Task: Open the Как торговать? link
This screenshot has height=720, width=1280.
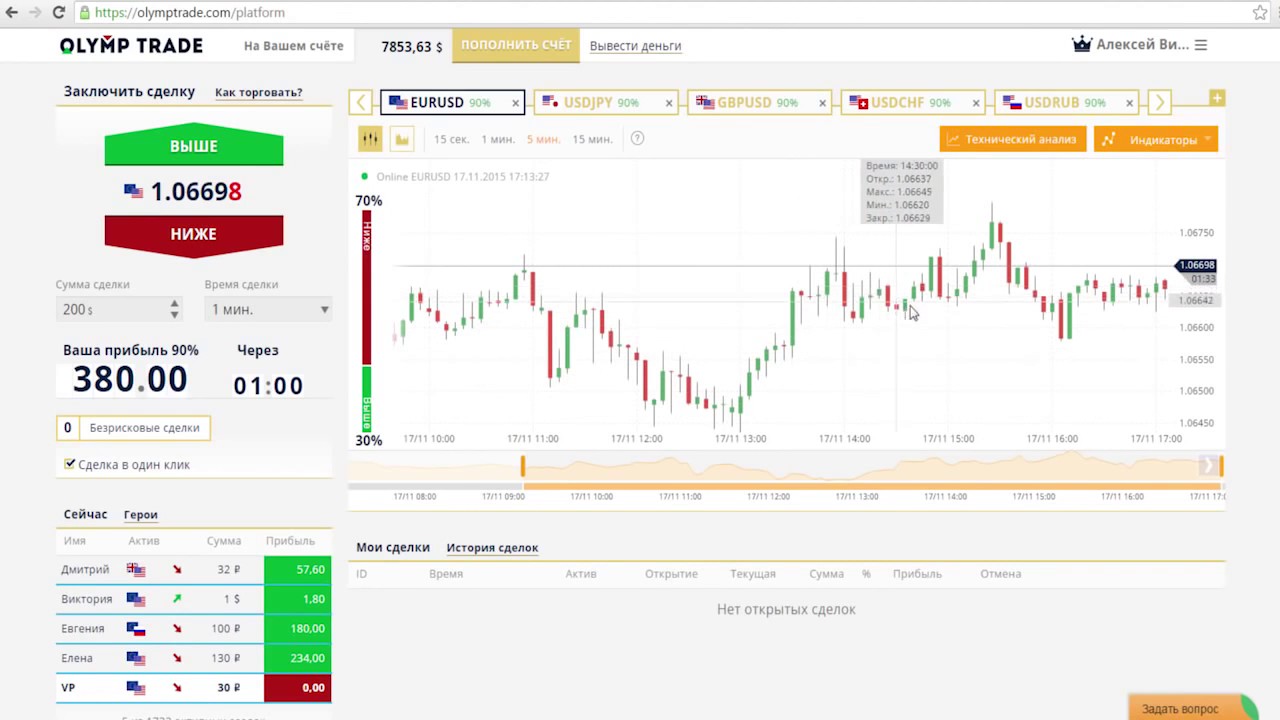Action: coord(259,92)
